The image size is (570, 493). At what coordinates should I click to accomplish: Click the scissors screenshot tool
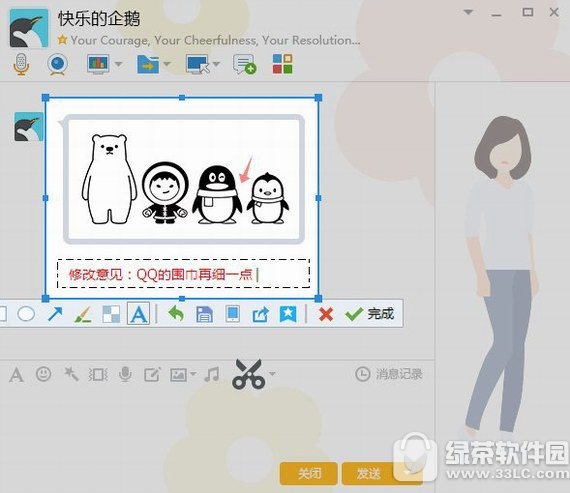pos(249,374)
